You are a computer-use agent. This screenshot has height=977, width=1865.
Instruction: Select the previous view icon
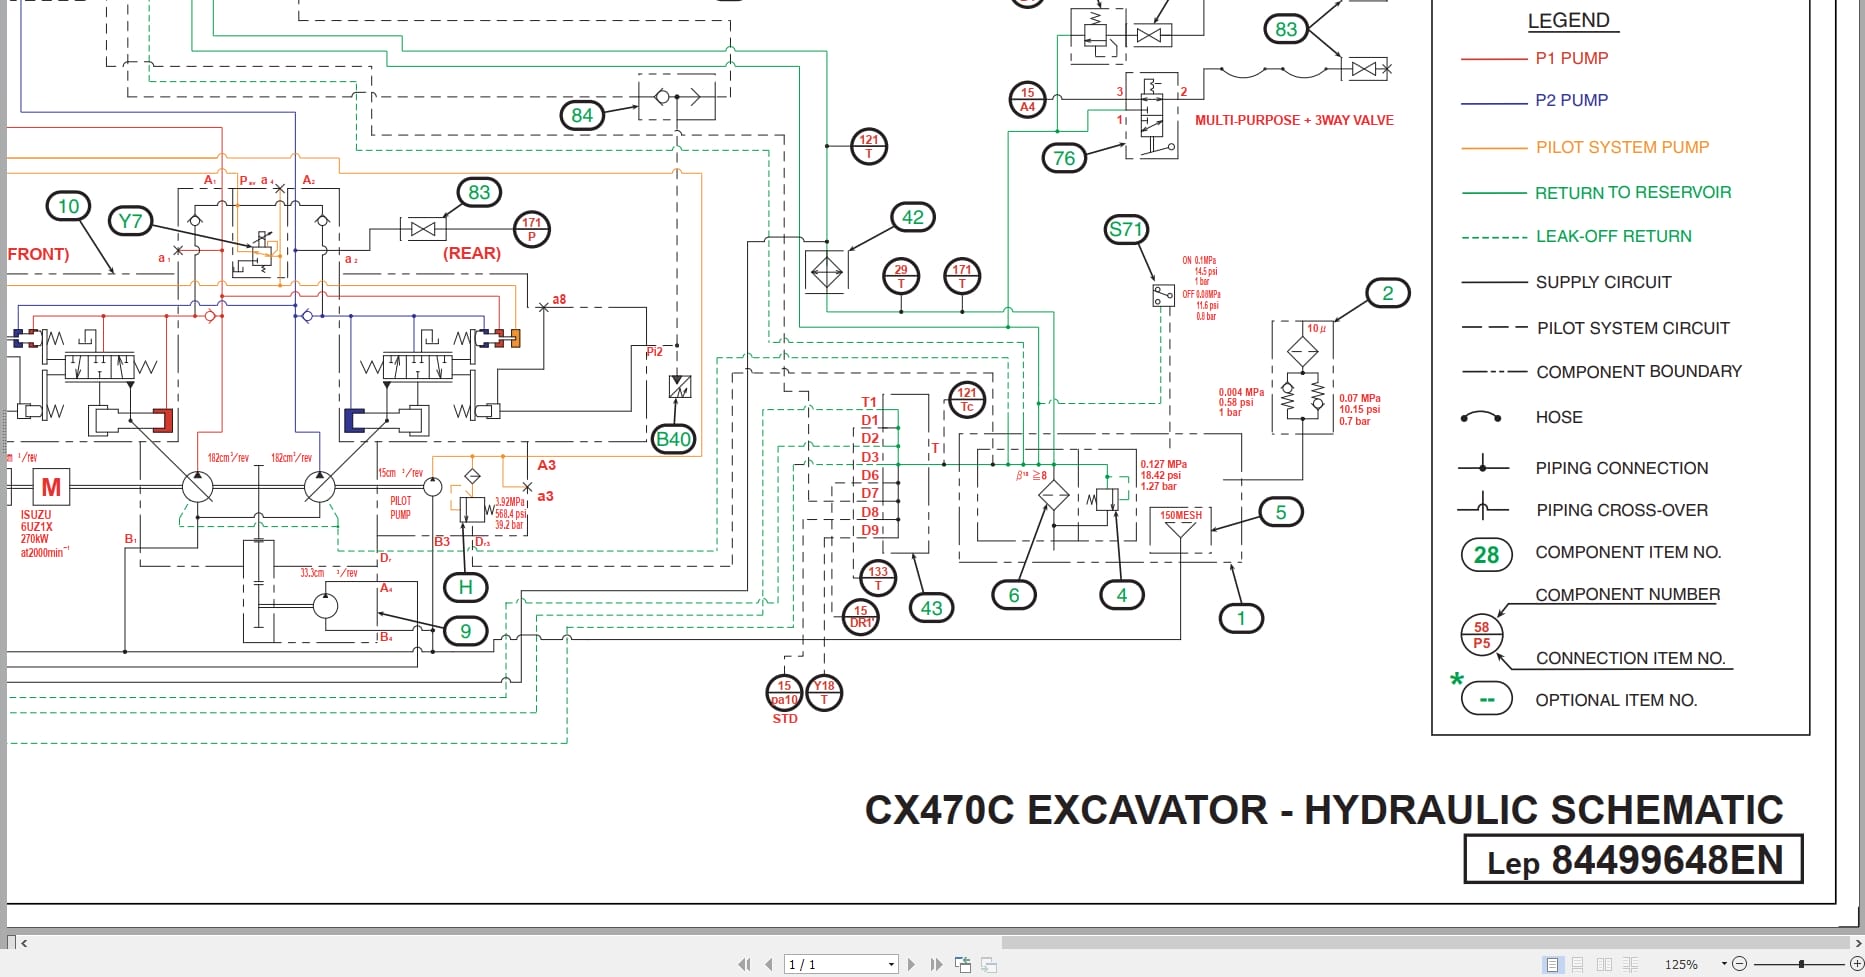click(x=964, y=963)
